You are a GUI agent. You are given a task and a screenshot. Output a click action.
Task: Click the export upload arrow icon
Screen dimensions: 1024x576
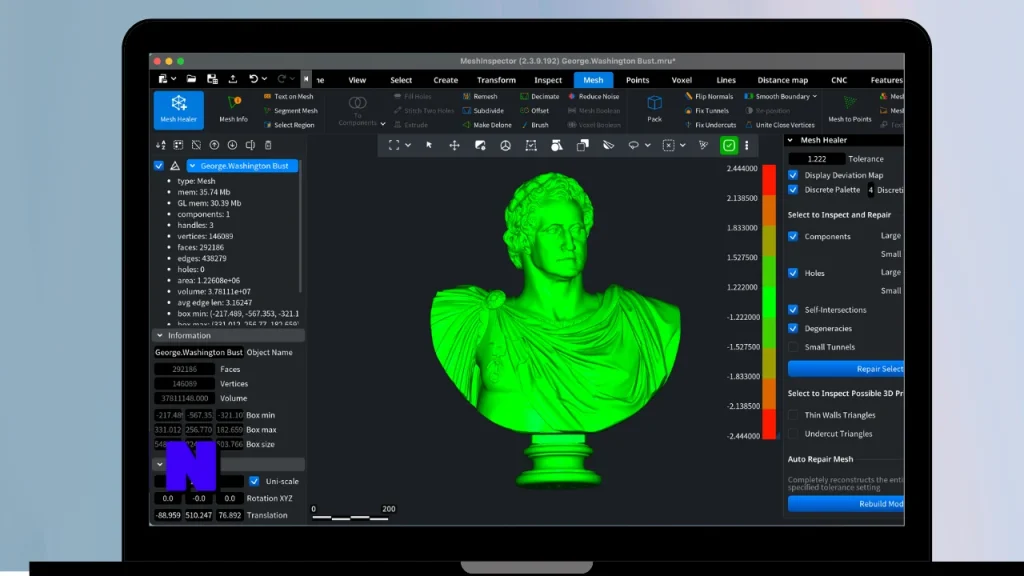pos(232,79)
